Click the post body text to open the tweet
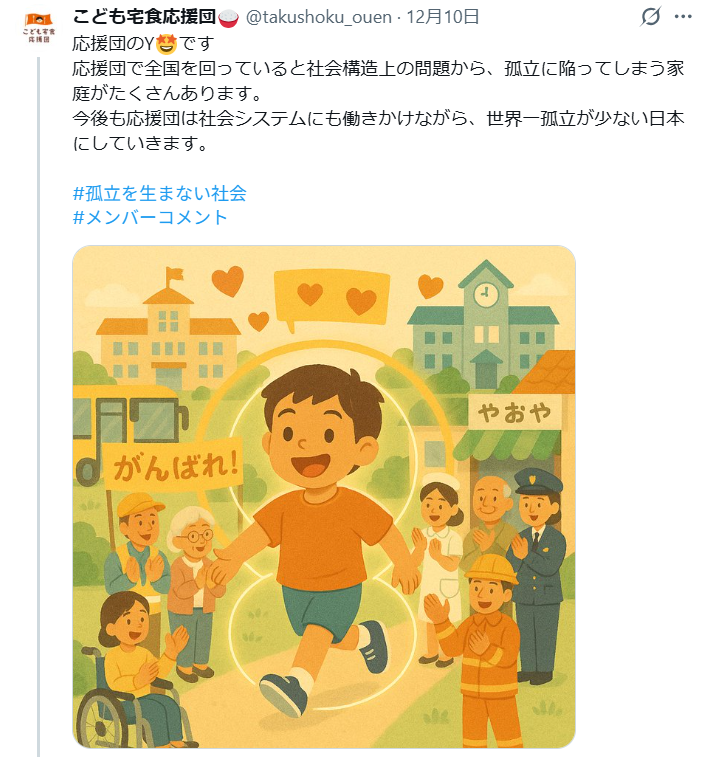This screenshot has height=757, width=705. (x=378, y=93)
